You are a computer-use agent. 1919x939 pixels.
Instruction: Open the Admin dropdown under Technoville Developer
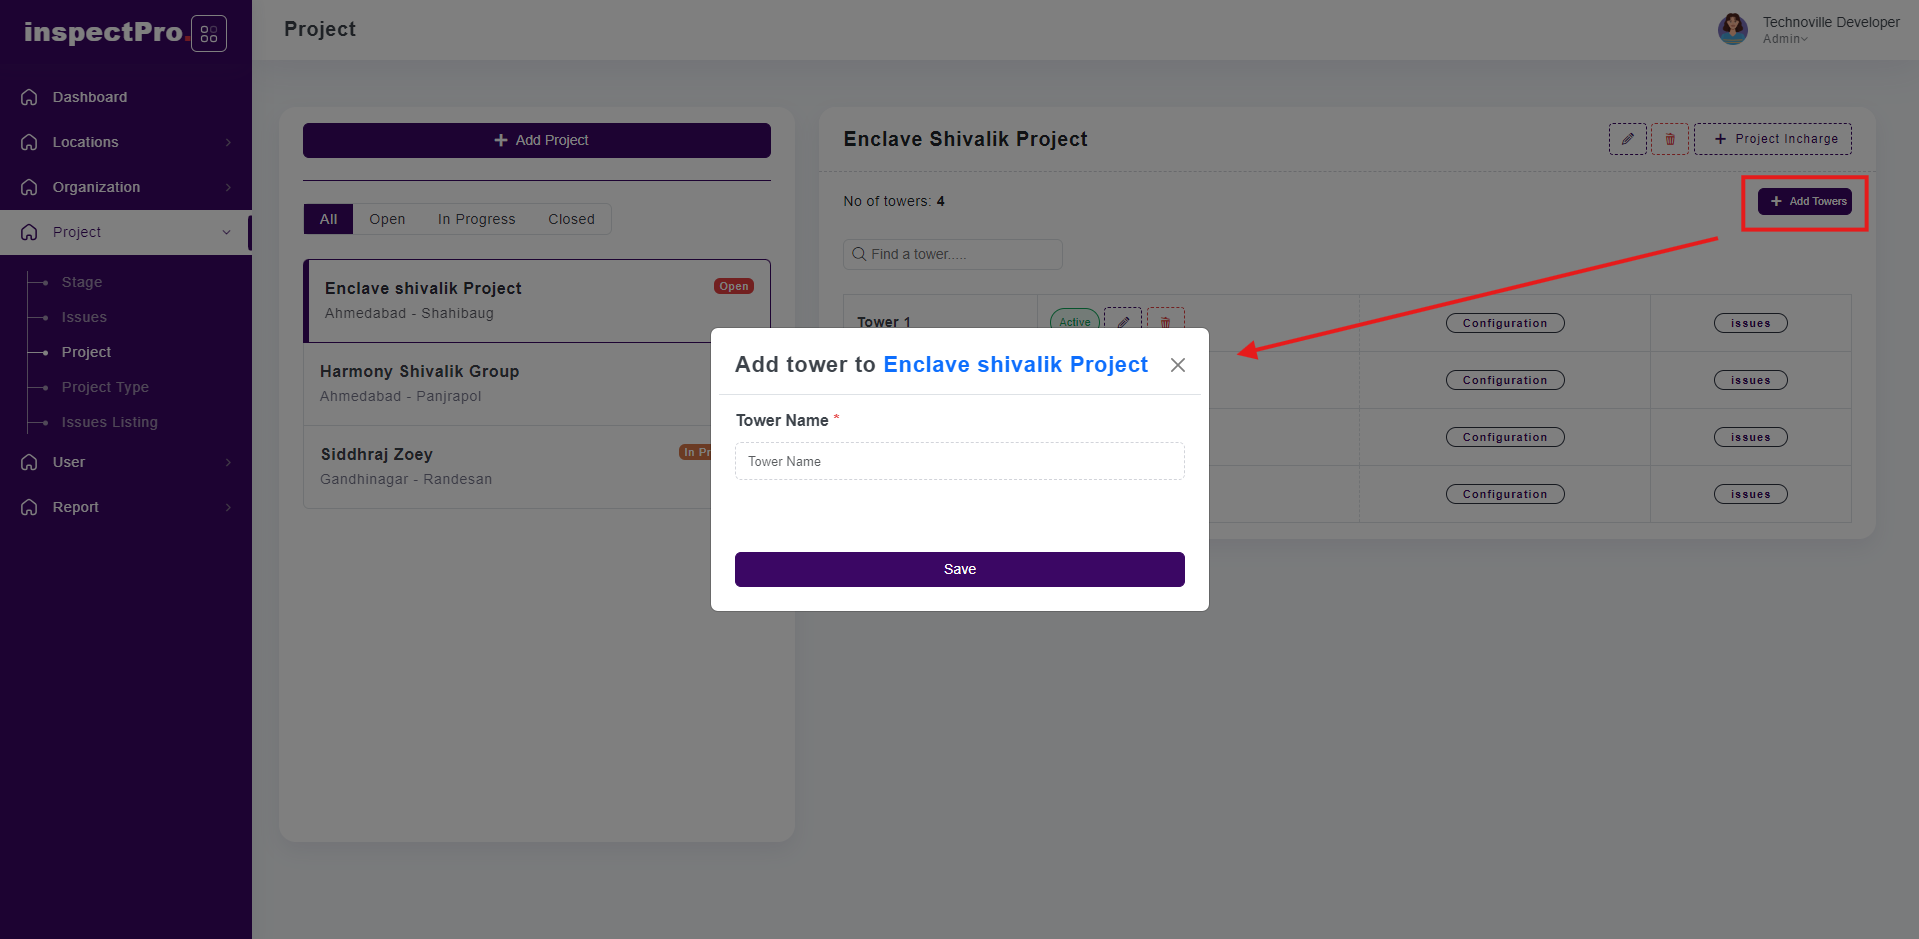(1785, 39)
